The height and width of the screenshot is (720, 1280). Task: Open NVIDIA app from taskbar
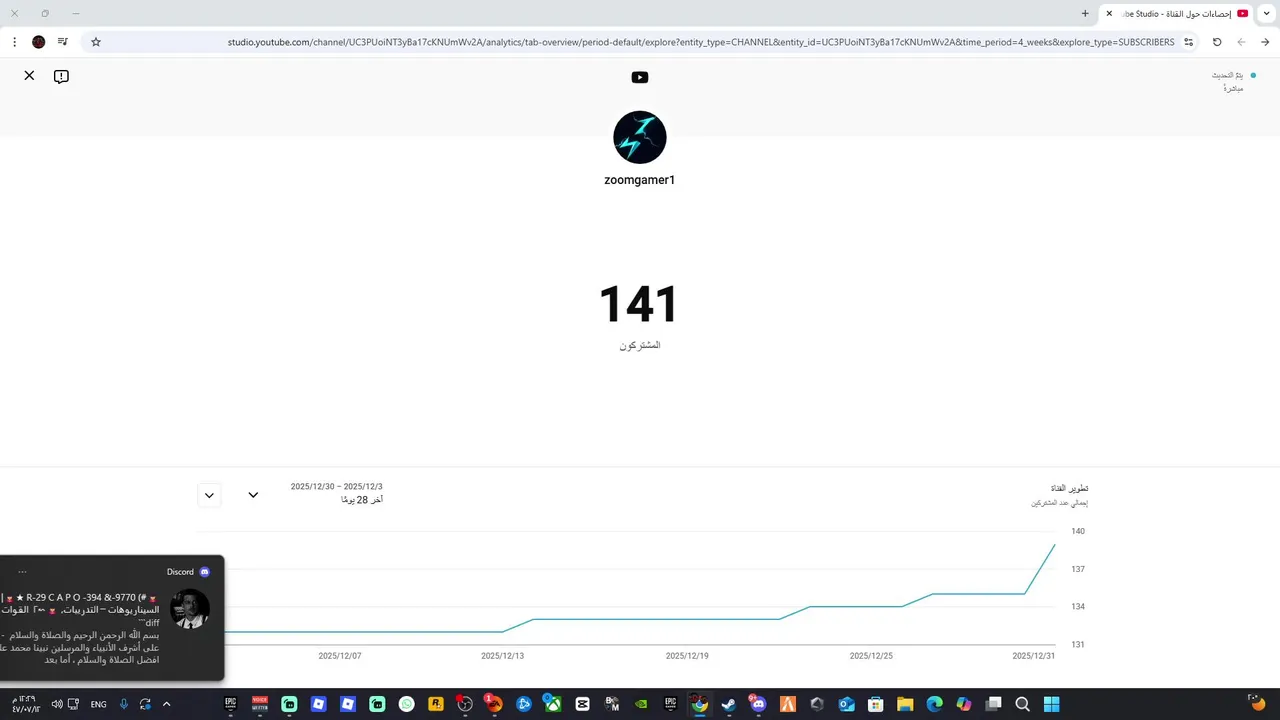(x=641, y=704)
